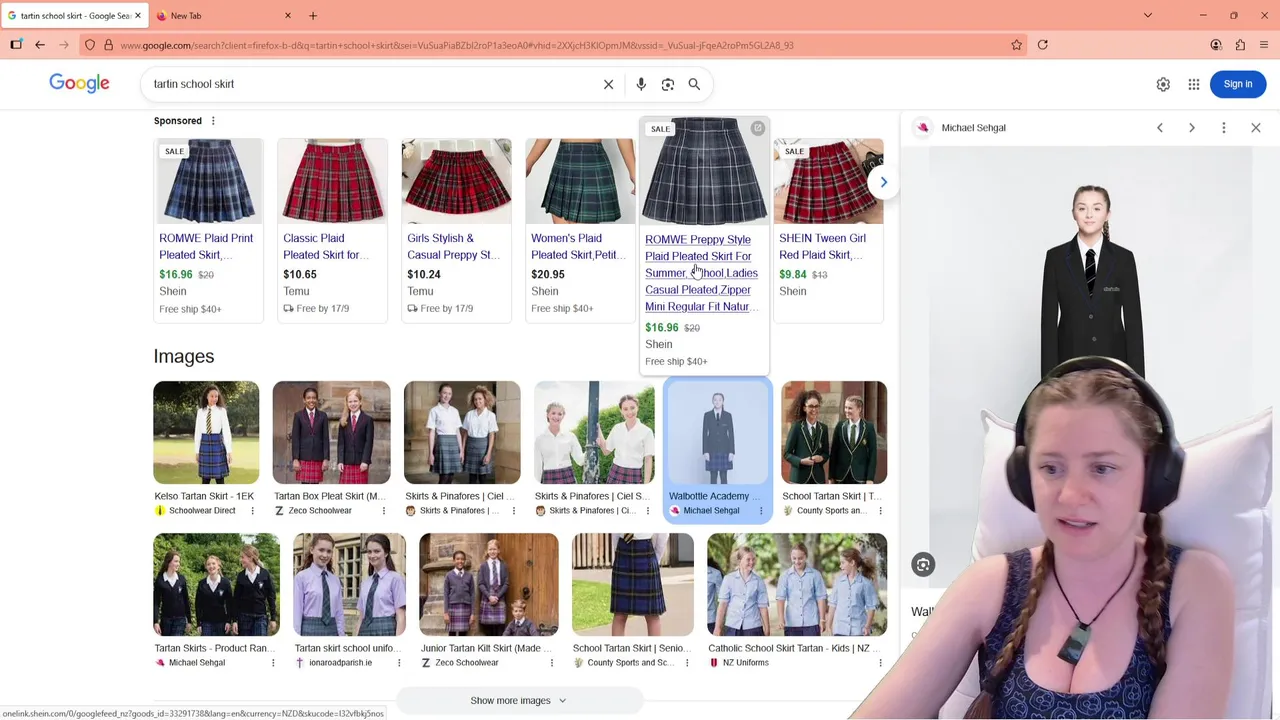Start voice search with the microphone icon
This screenshot has height=720, width=1280.
pos(641,84)
